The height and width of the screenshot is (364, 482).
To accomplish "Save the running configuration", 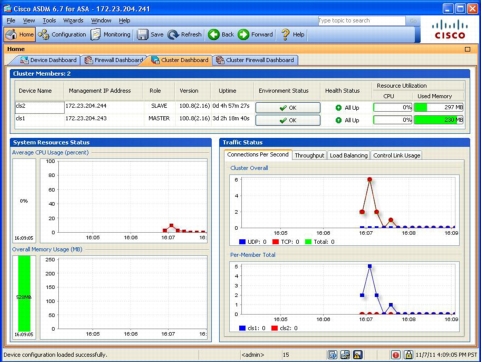I will (x=150, y=34).
